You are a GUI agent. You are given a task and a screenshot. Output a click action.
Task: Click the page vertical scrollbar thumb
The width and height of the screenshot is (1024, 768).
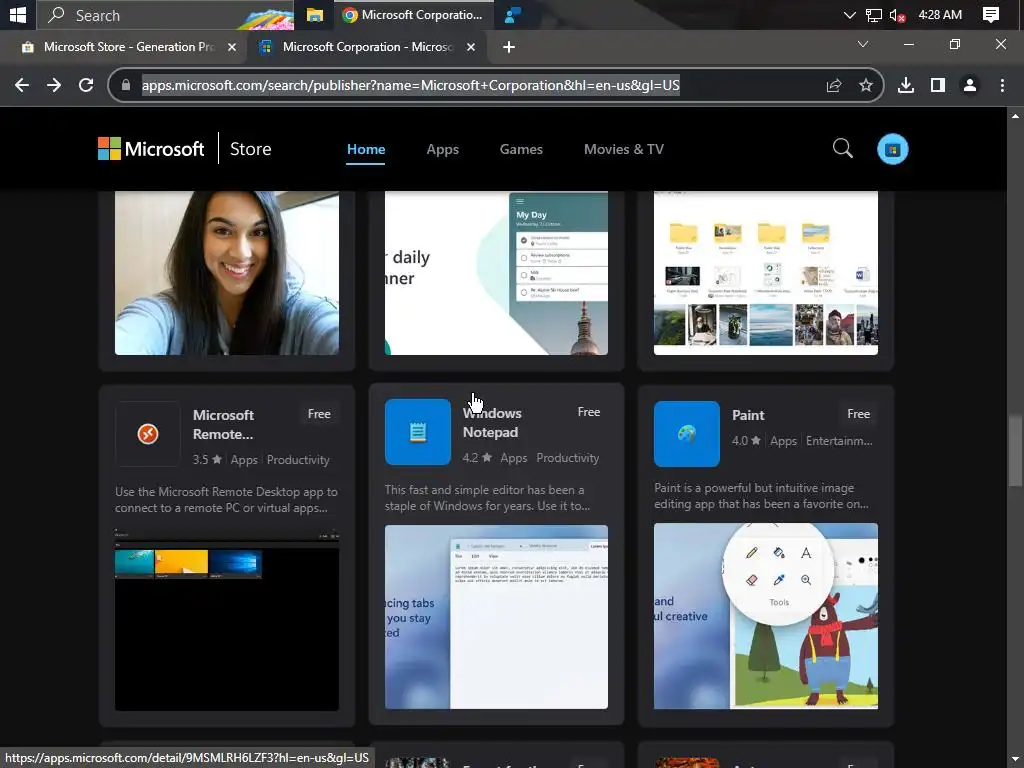[1015, 450]
